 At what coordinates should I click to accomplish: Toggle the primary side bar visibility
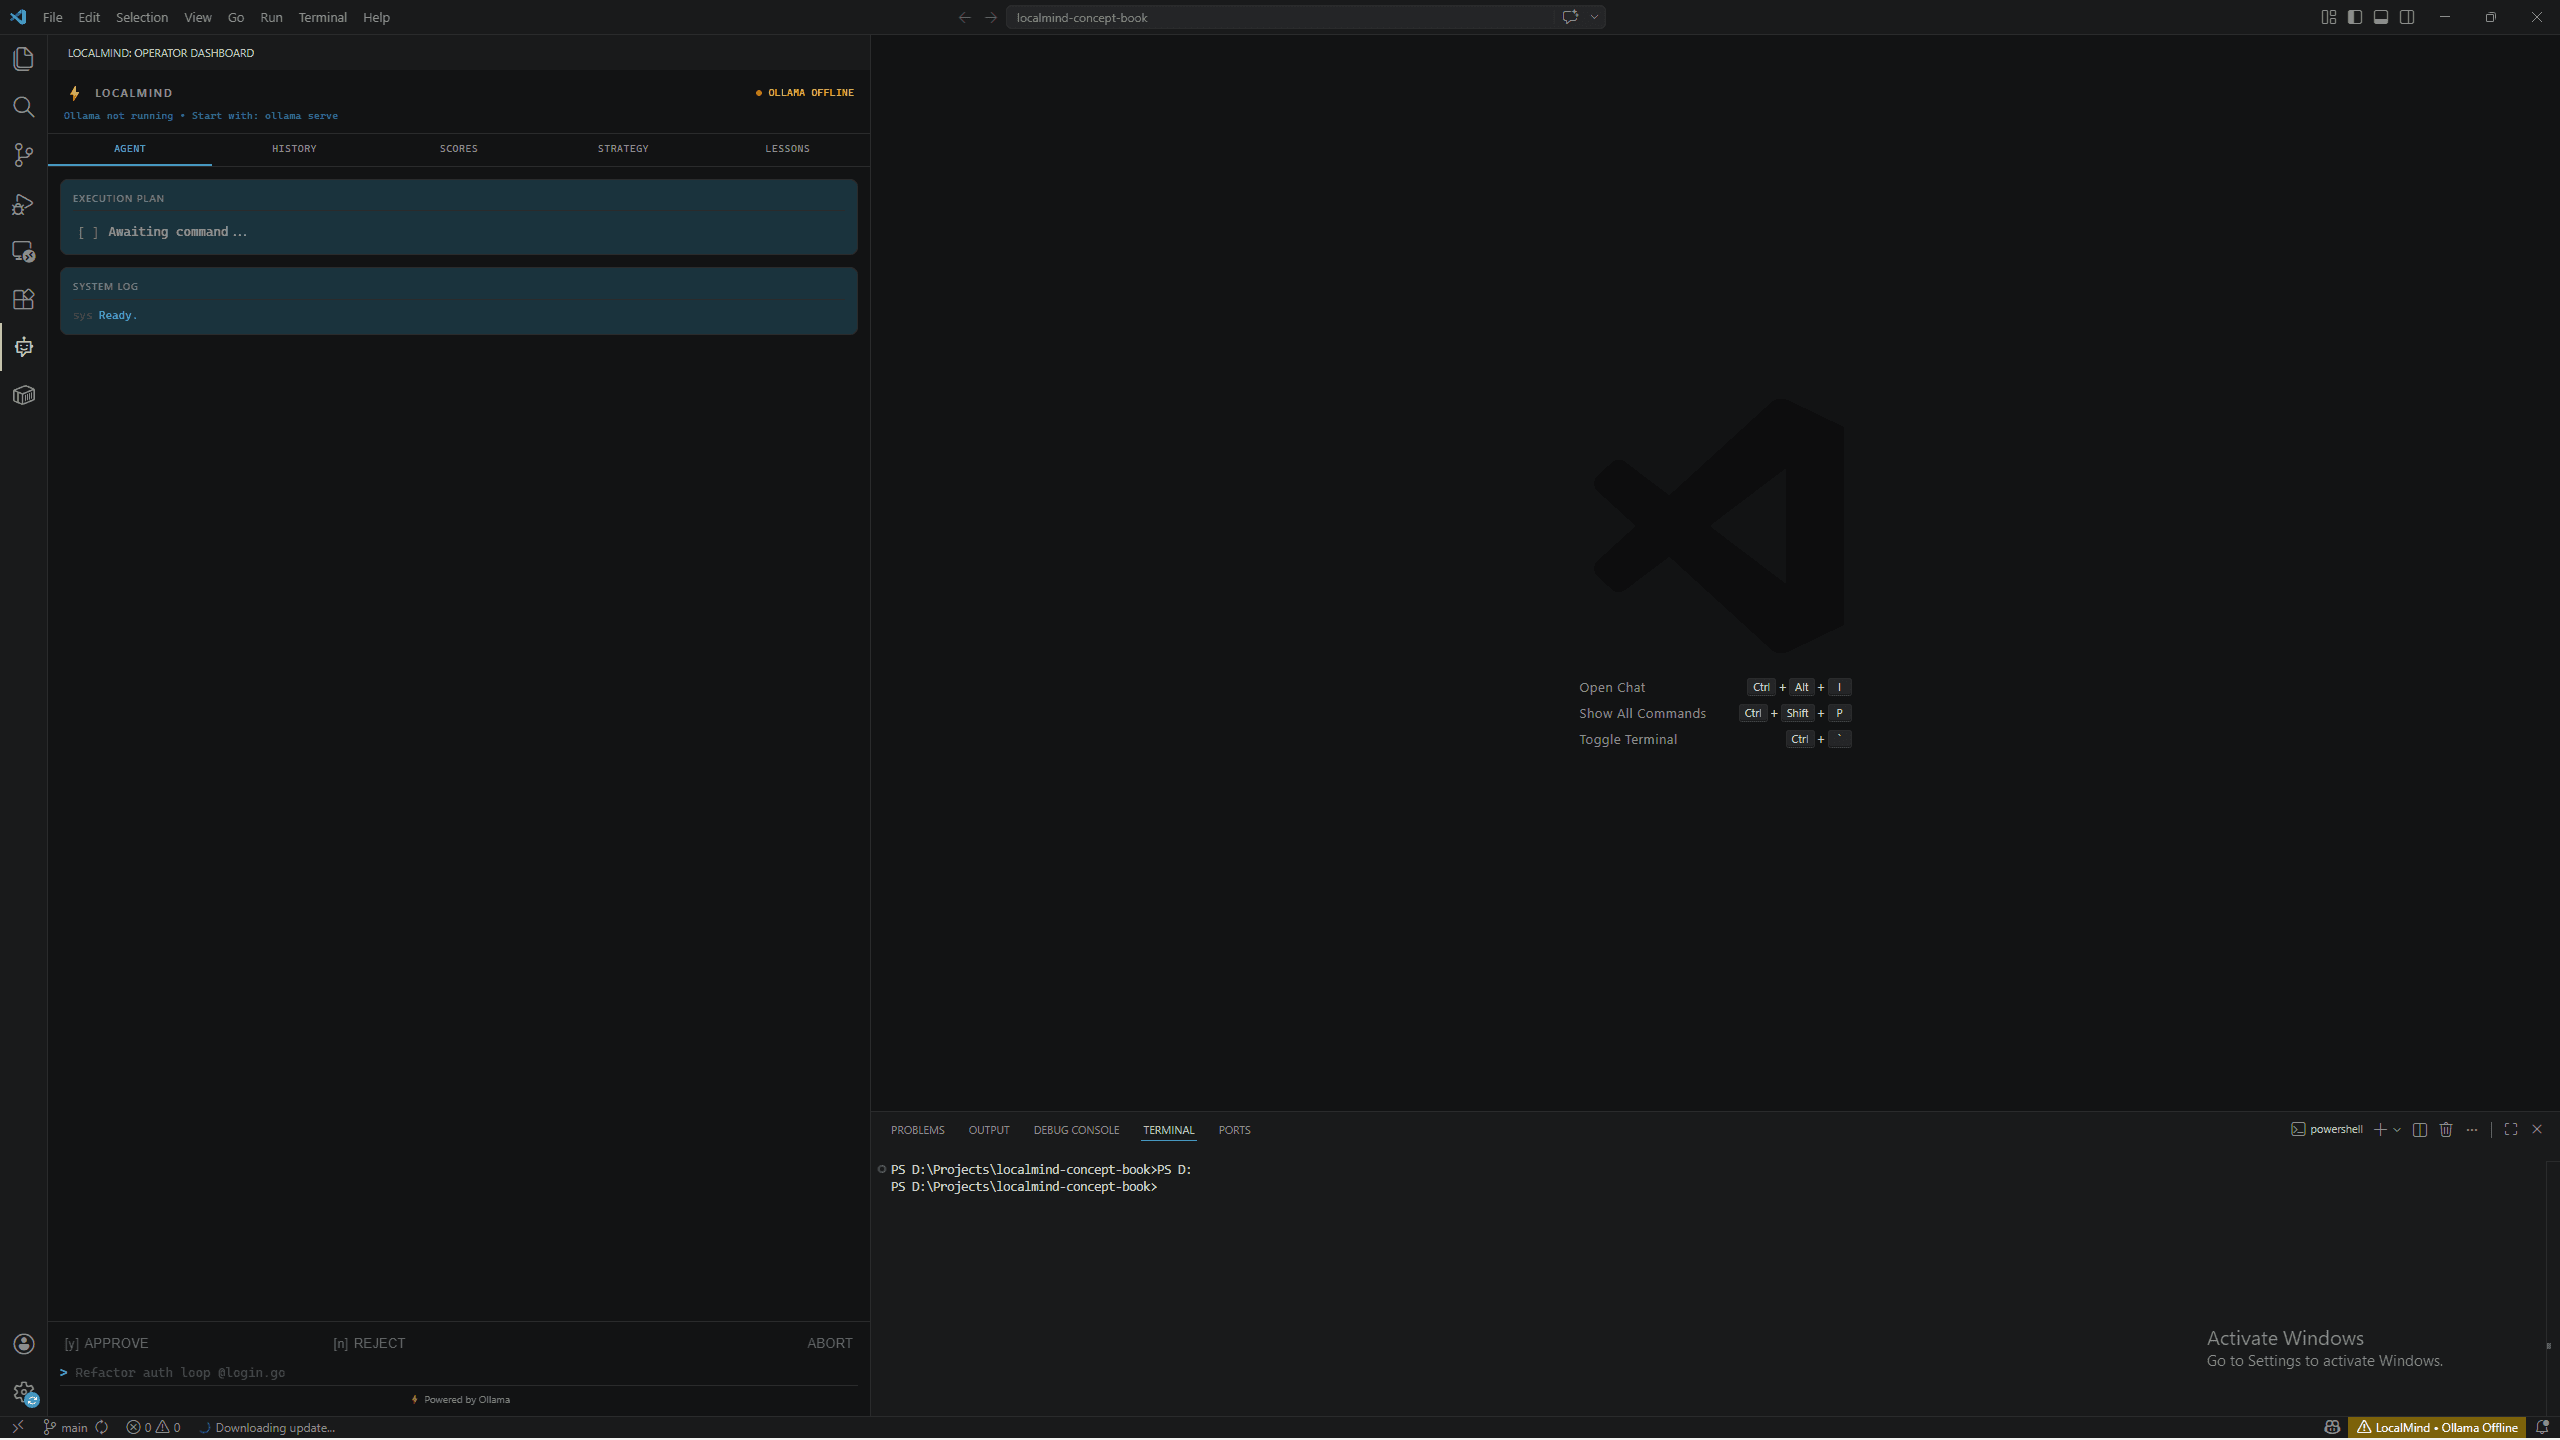point(2355,17)
